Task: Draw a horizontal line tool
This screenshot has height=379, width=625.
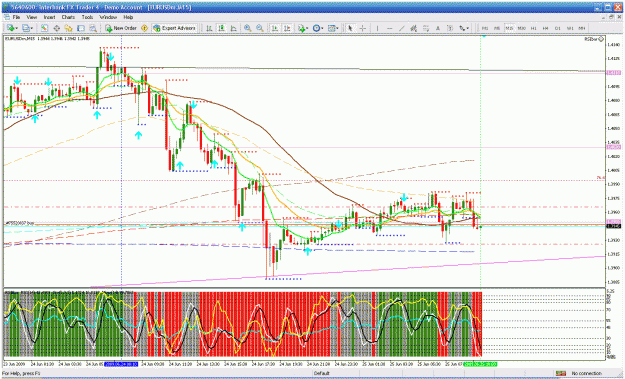Action: (390, 28)
